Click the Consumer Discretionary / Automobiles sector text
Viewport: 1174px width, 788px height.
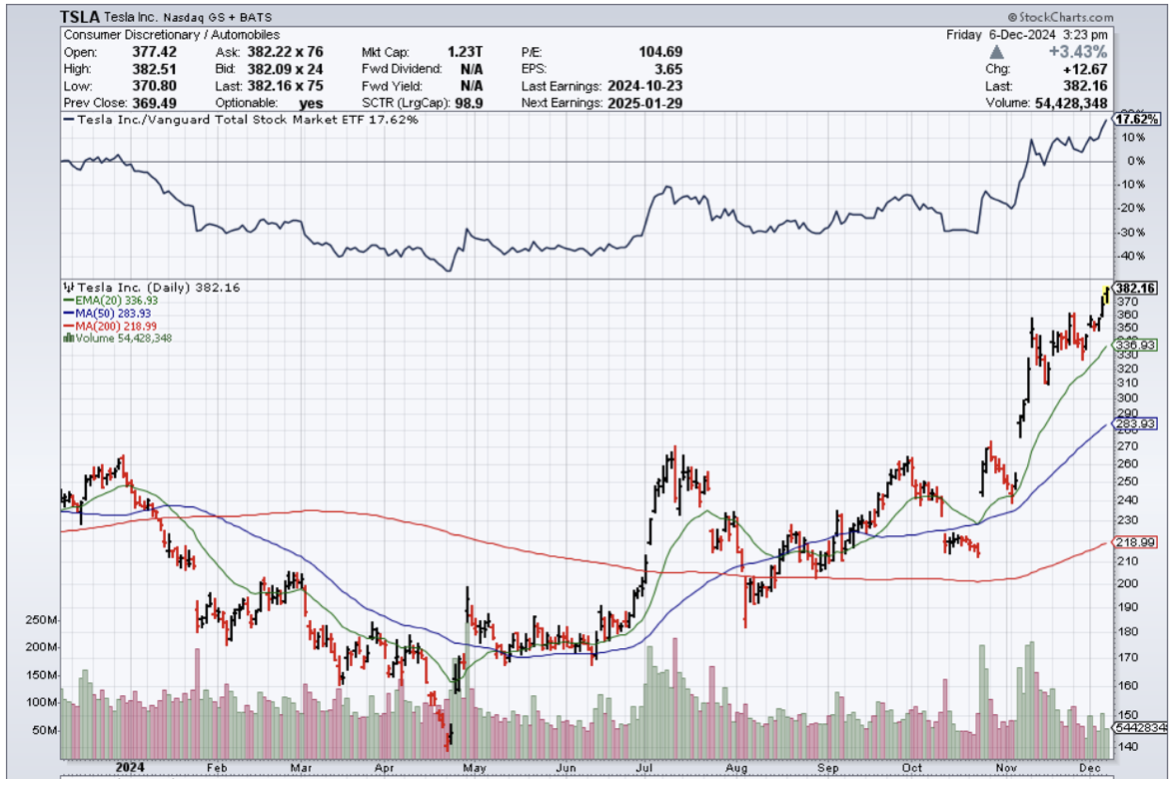coord(171,34)
